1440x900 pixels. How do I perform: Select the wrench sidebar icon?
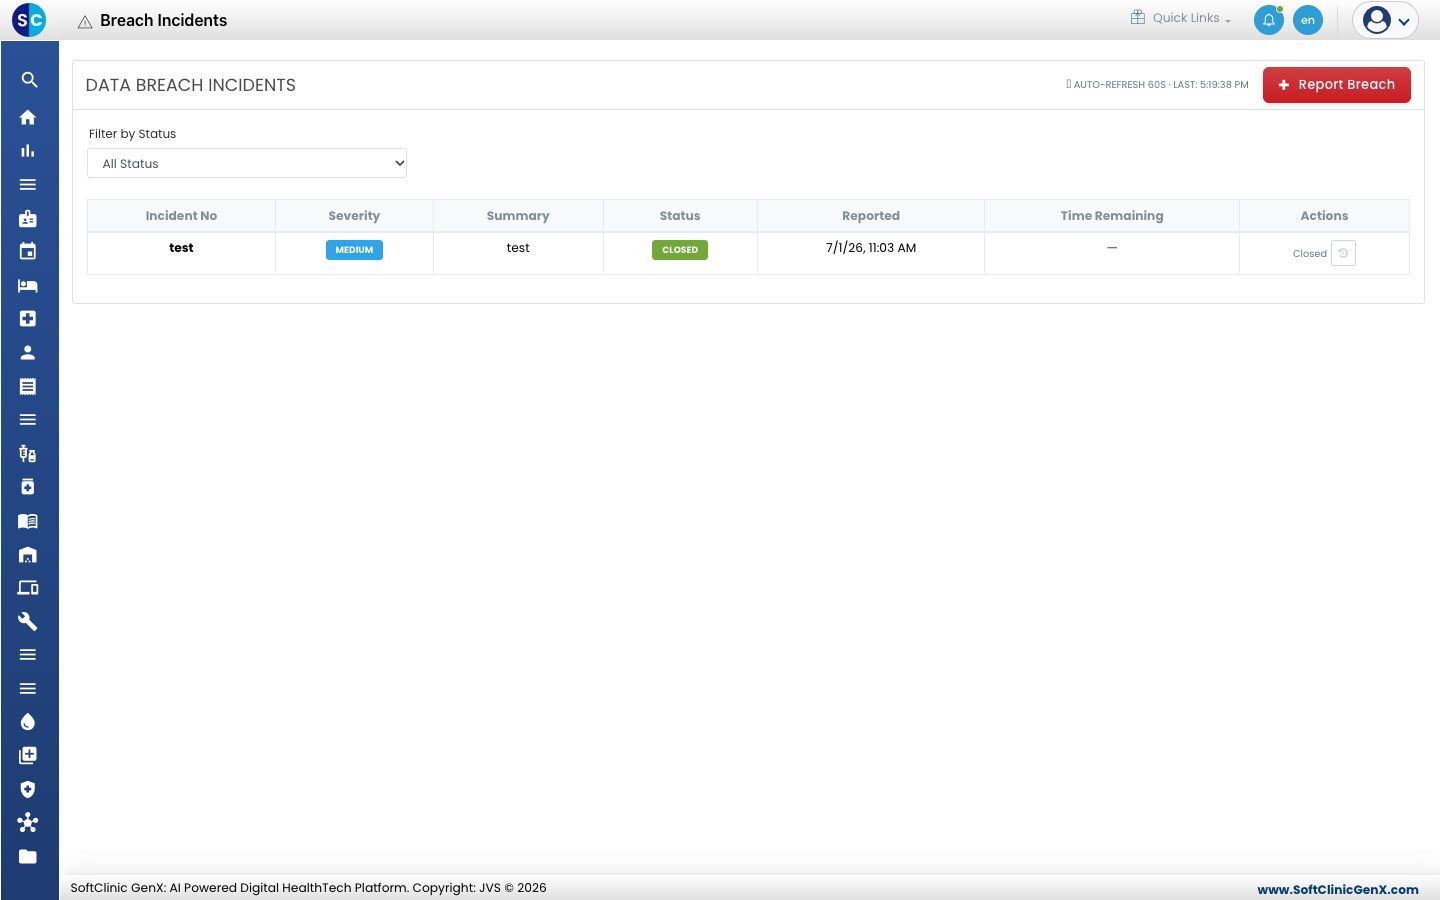pyautogui.click(x=28, y=622)
